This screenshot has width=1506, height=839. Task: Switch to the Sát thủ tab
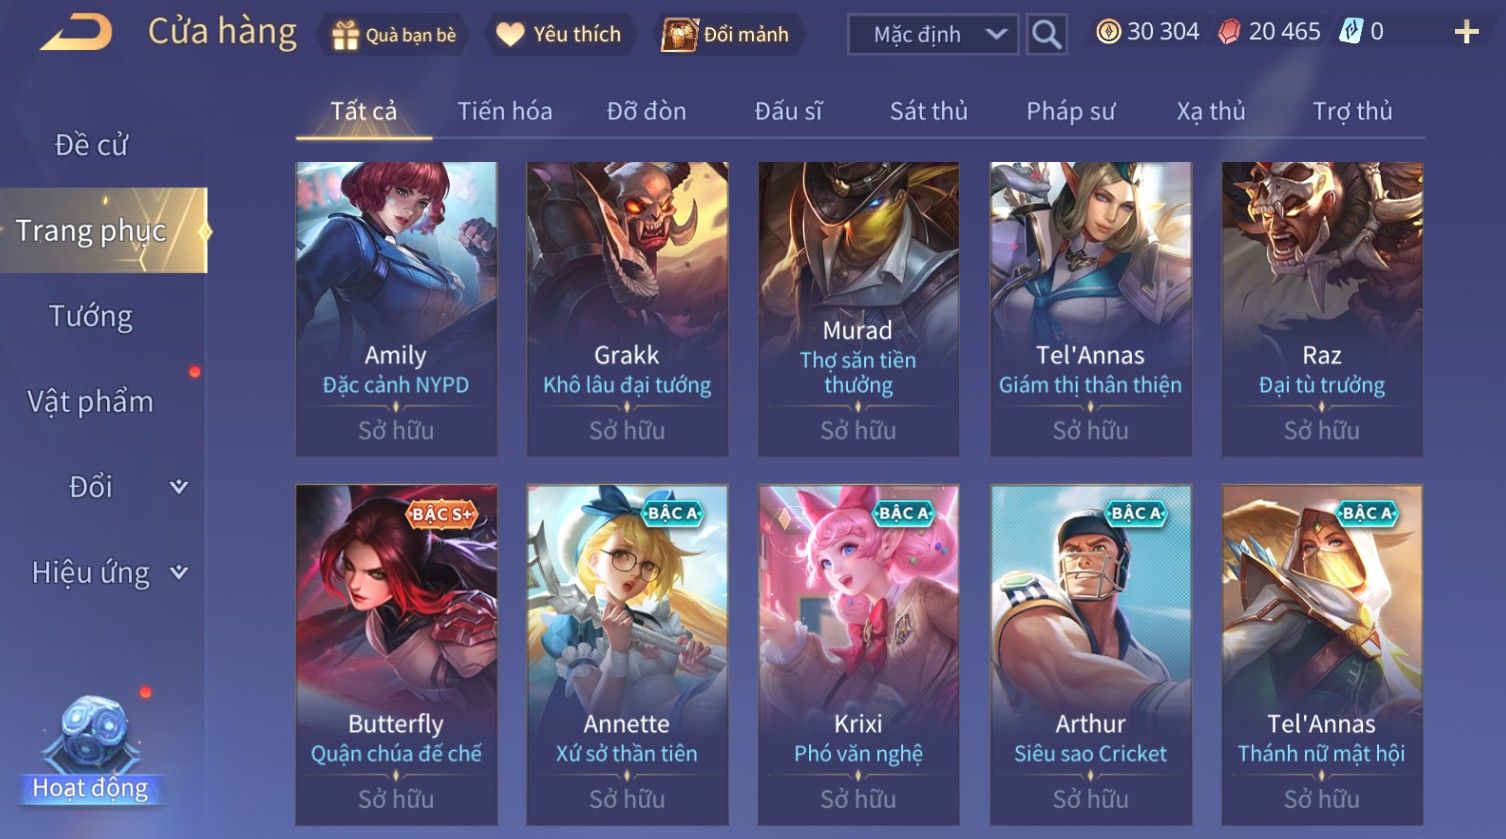pos(929,111)
